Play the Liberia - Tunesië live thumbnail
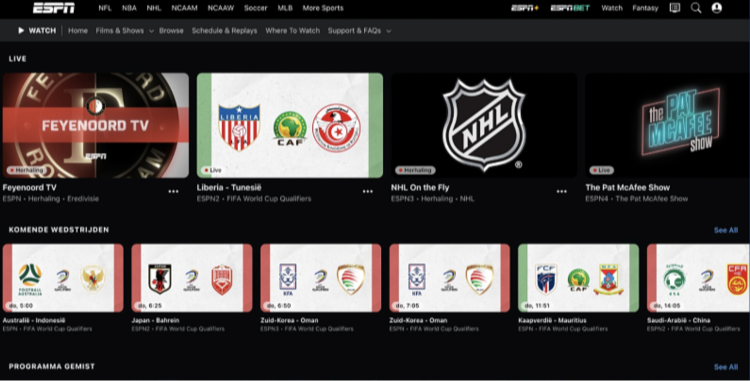 click(290, 125)
